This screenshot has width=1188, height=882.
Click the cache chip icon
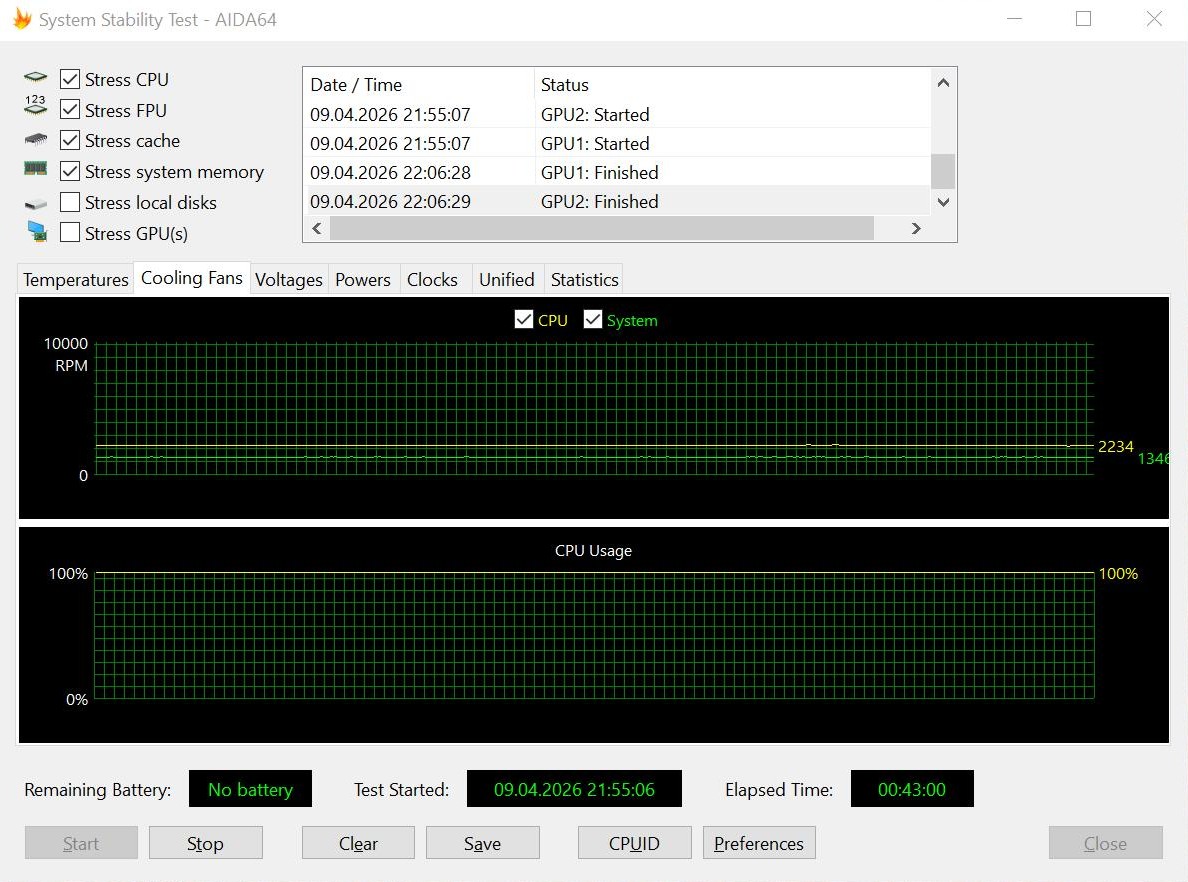coord(35,139)
